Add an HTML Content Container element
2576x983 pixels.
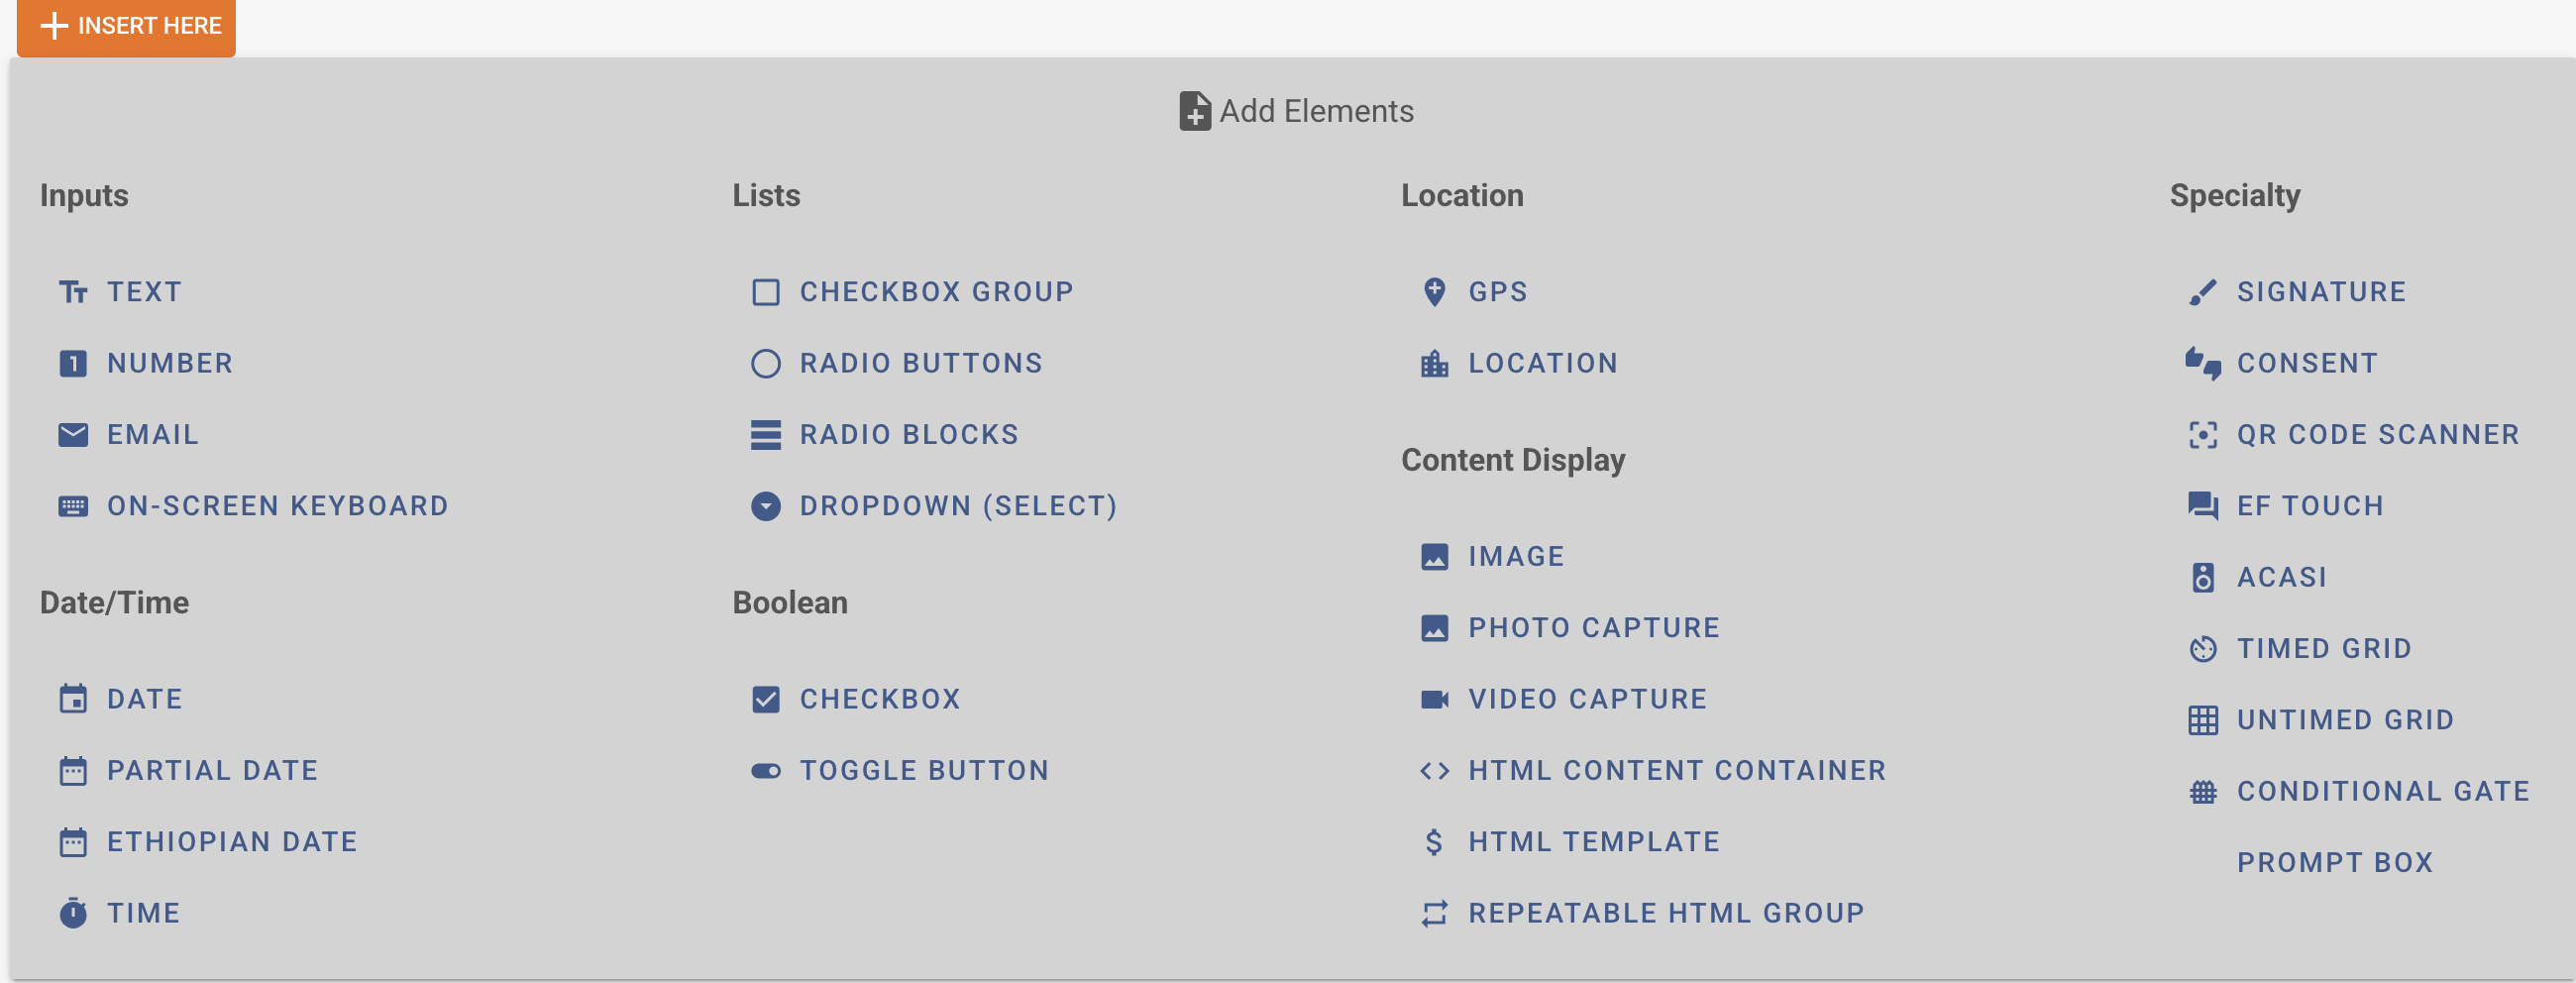[x=1653, y=771]
